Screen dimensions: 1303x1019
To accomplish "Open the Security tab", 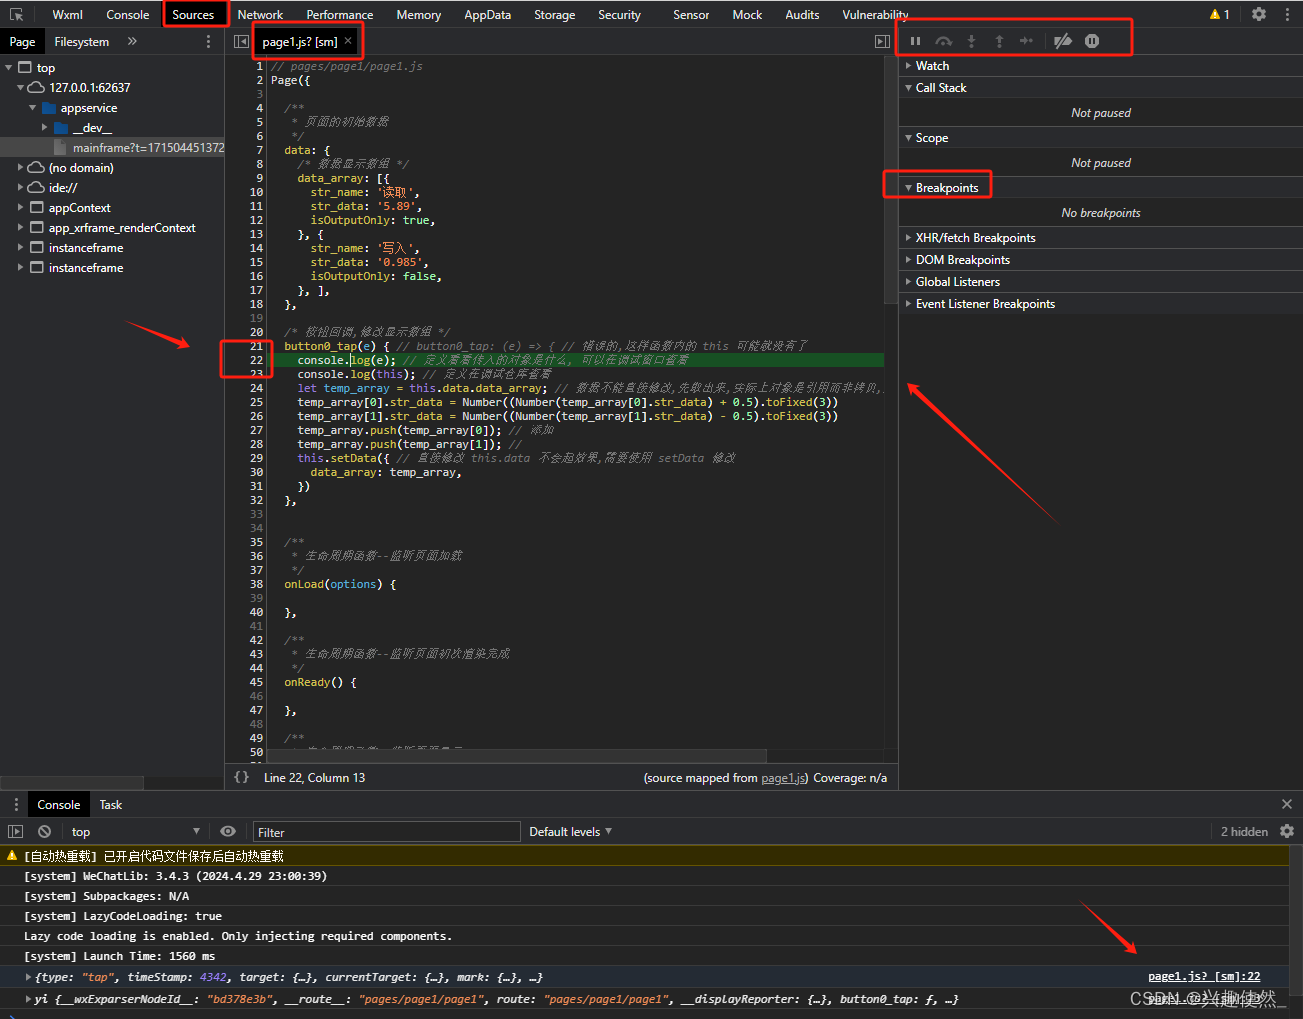I will tap(619, 14).
